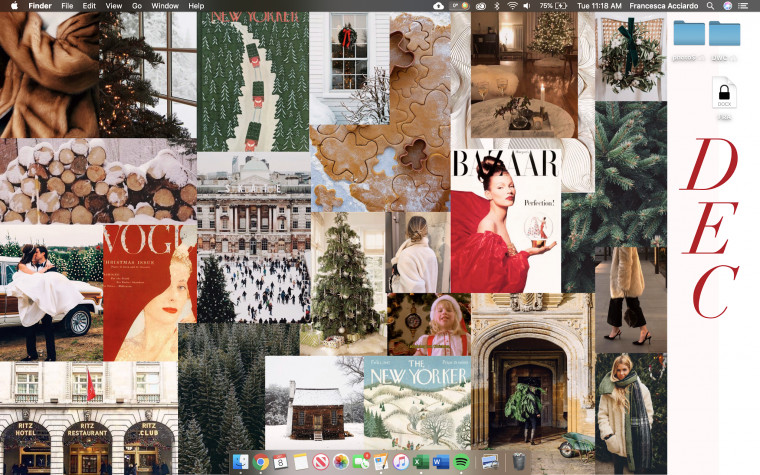Open Notes from the Dock
760x475 pixels.
click(x=301, y=462)
